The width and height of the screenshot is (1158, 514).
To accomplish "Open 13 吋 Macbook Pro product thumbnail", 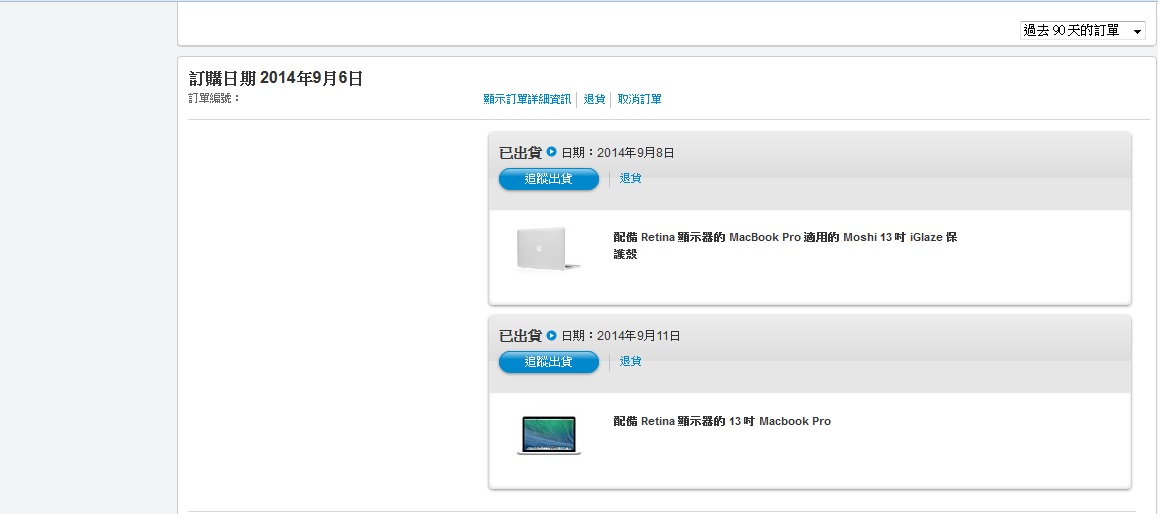I will (548, 434).
